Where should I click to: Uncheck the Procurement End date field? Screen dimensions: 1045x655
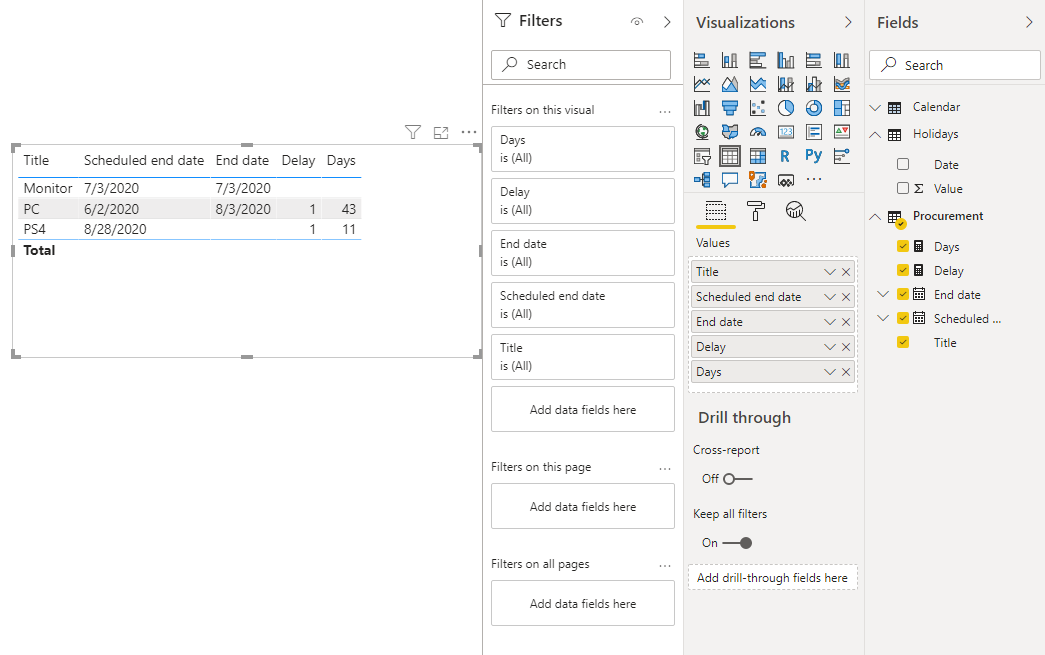coord(903,294)
